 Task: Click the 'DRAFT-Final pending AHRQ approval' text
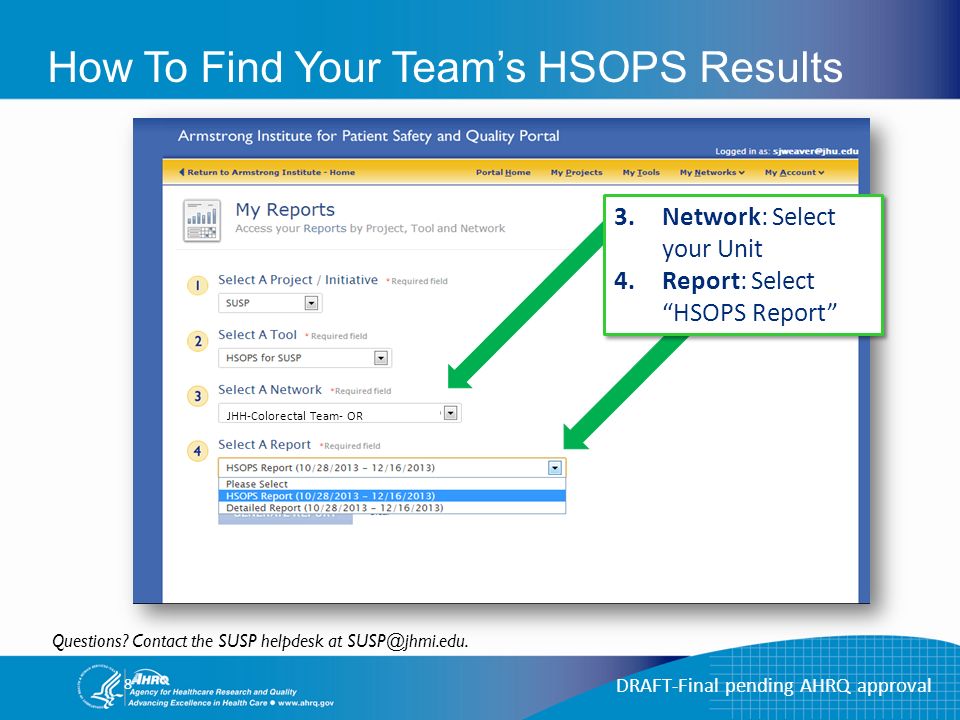773,686
